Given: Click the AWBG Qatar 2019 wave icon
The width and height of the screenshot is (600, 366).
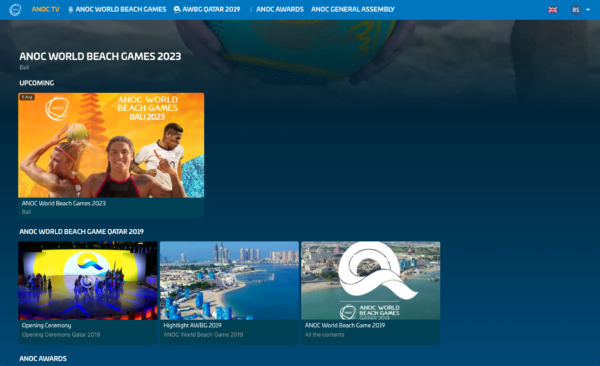Looking at the screenshot, I should pos(177,9).
